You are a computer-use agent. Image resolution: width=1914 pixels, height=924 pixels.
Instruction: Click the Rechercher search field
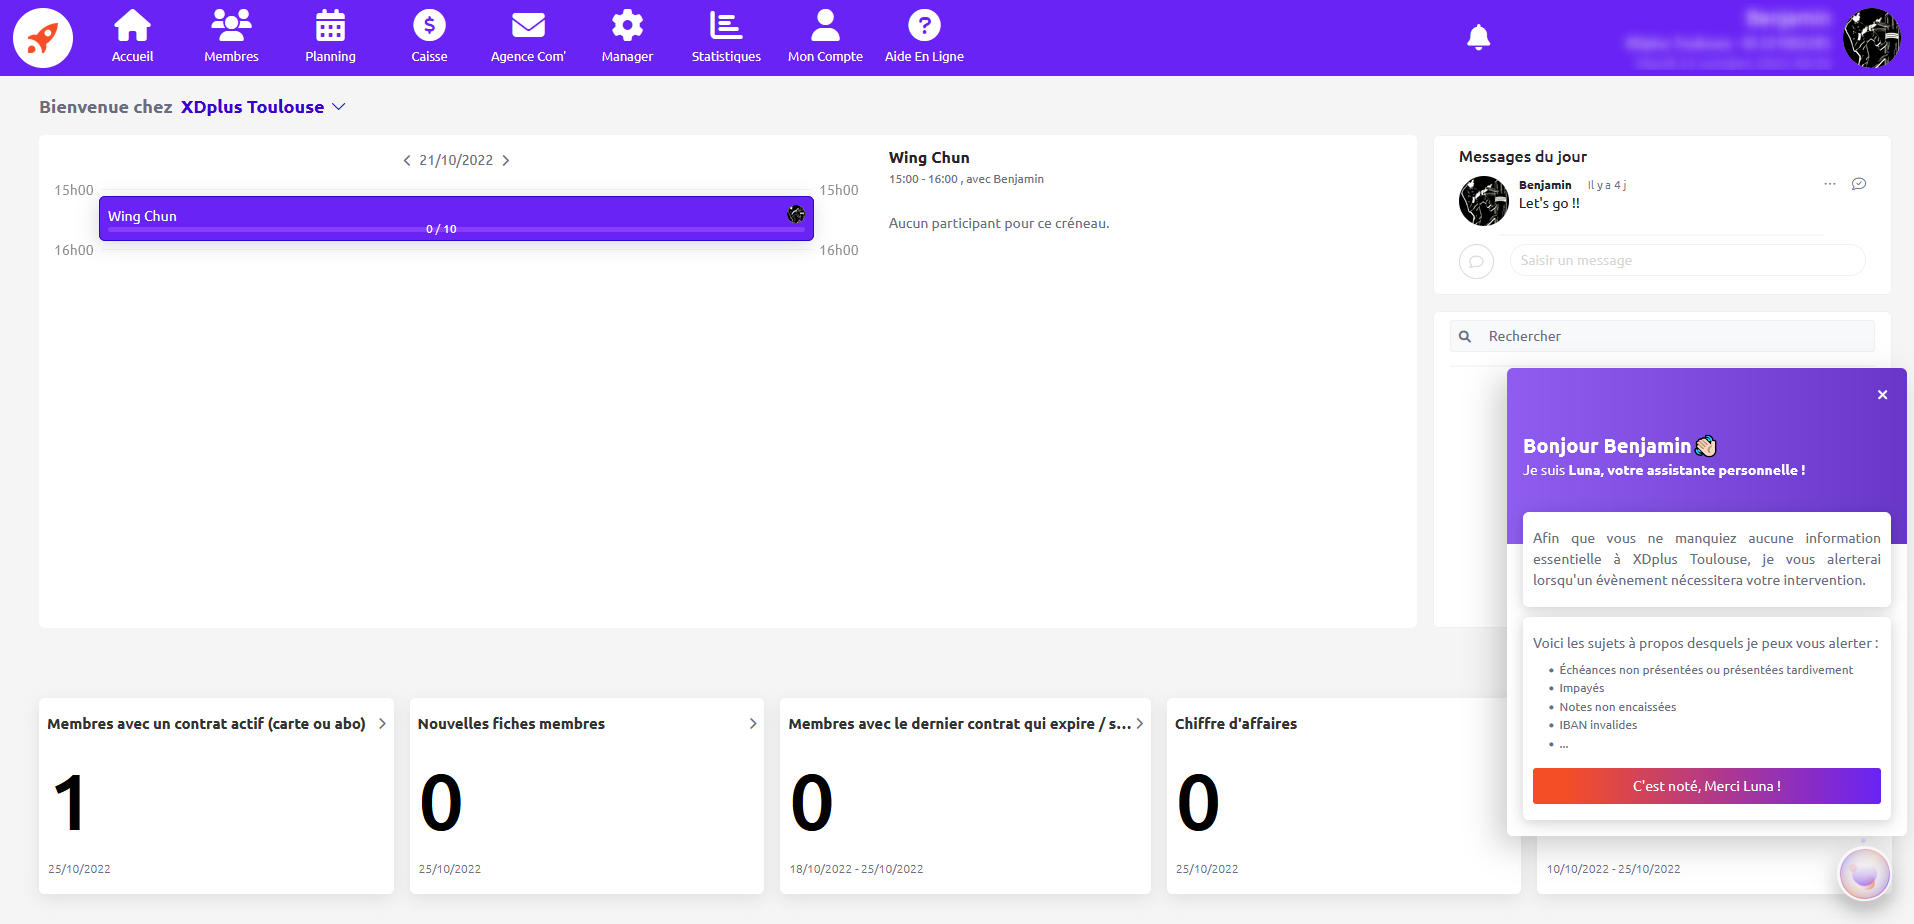click(1662, 336)
